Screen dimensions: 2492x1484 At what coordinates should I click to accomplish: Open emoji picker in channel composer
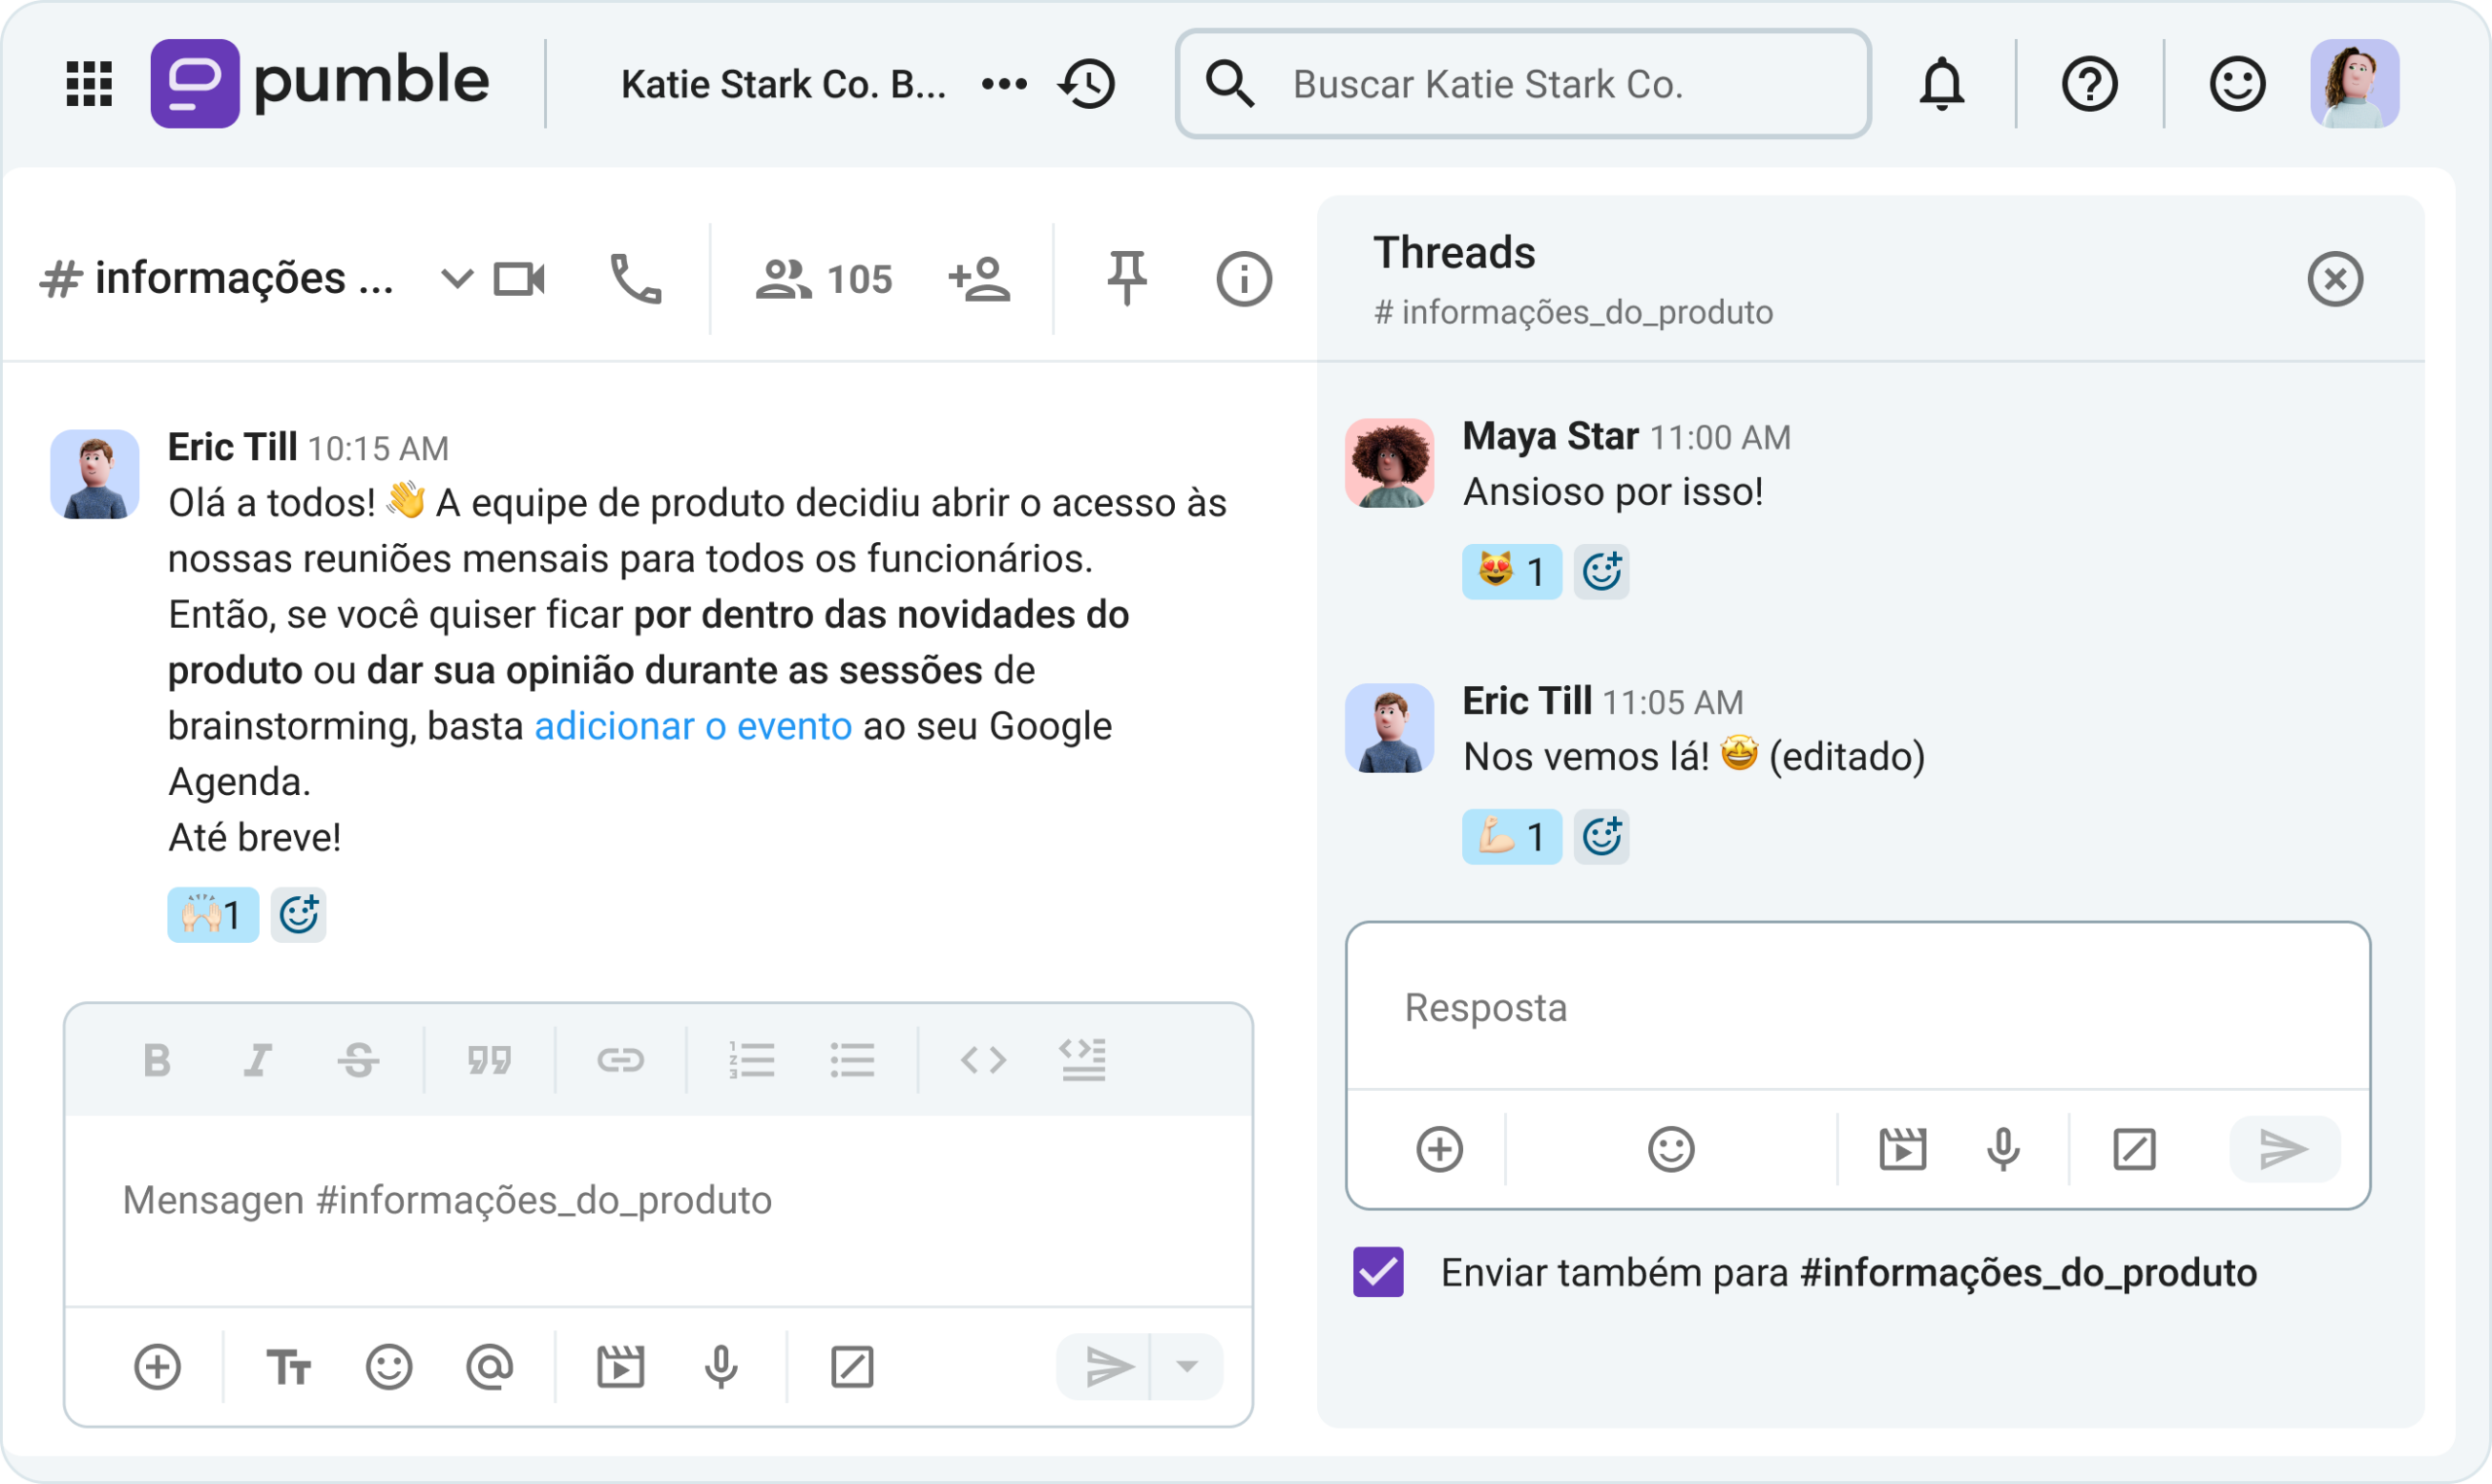tap(389, 1367)
